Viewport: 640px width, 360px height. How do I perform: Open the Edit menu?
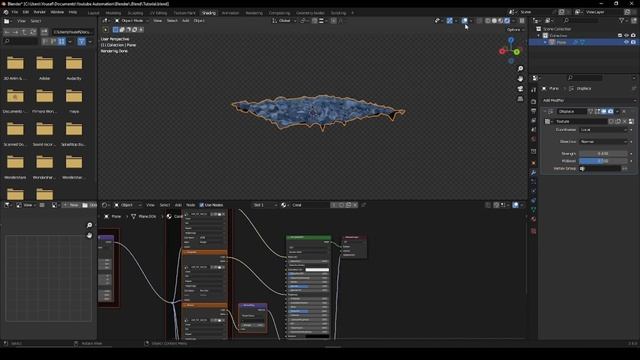pos(26,12)
